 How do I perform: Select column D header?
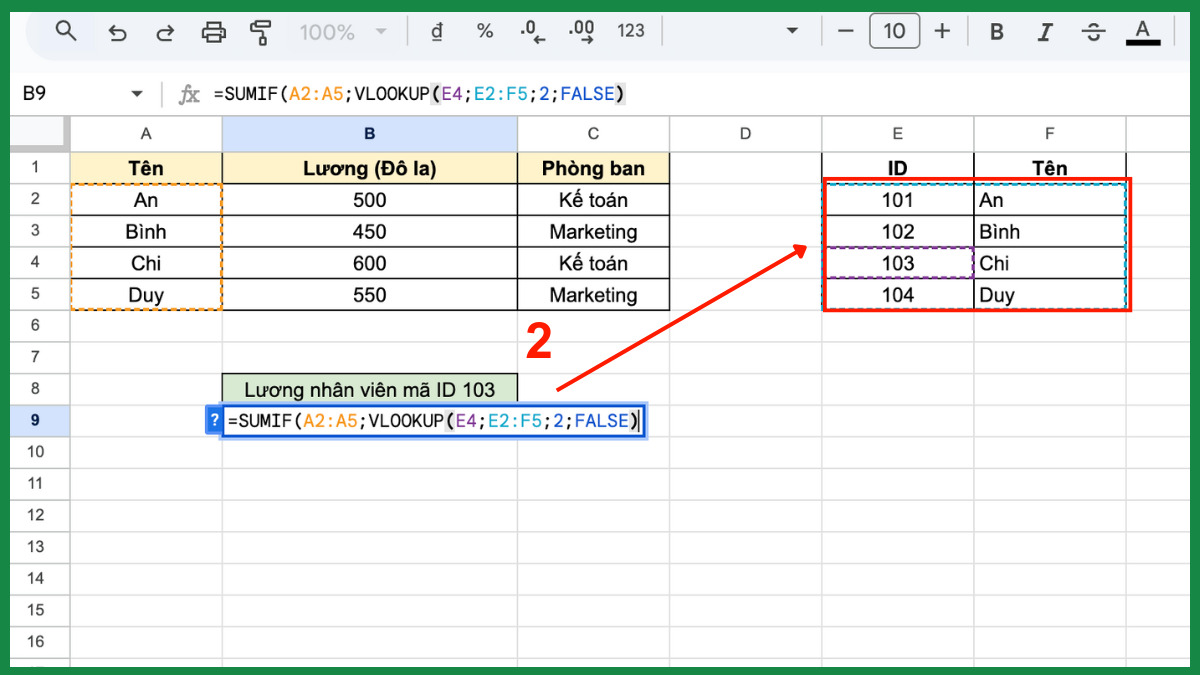745,134
